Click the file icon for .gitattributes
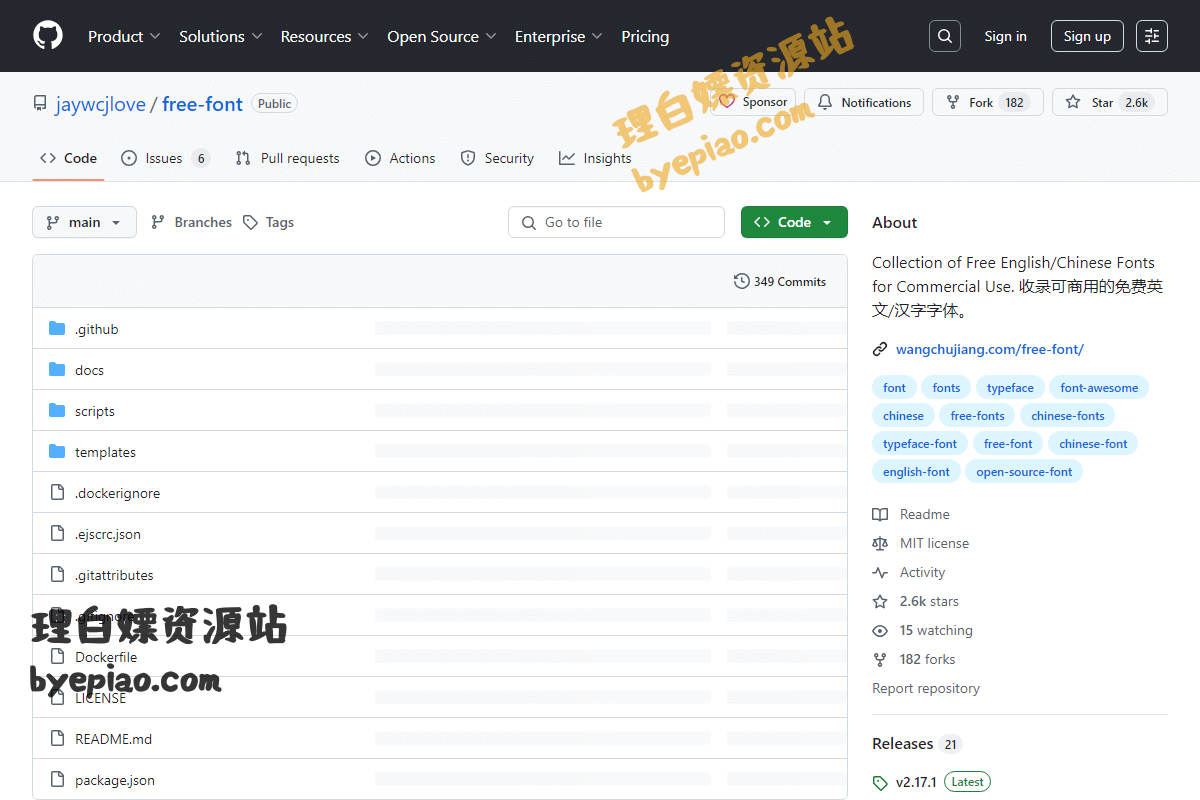The image size is (1200, 800). coord(57,575)
